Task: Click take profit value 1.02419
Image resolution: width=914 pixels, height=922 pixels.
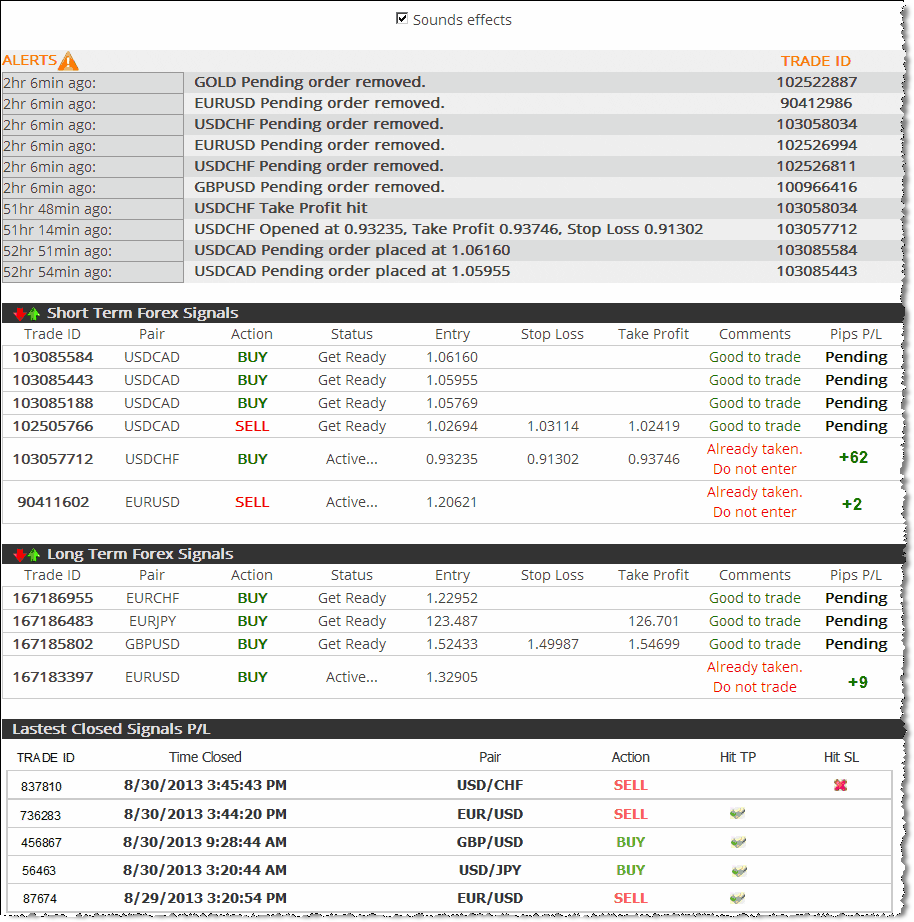Action: click(653, 426)
